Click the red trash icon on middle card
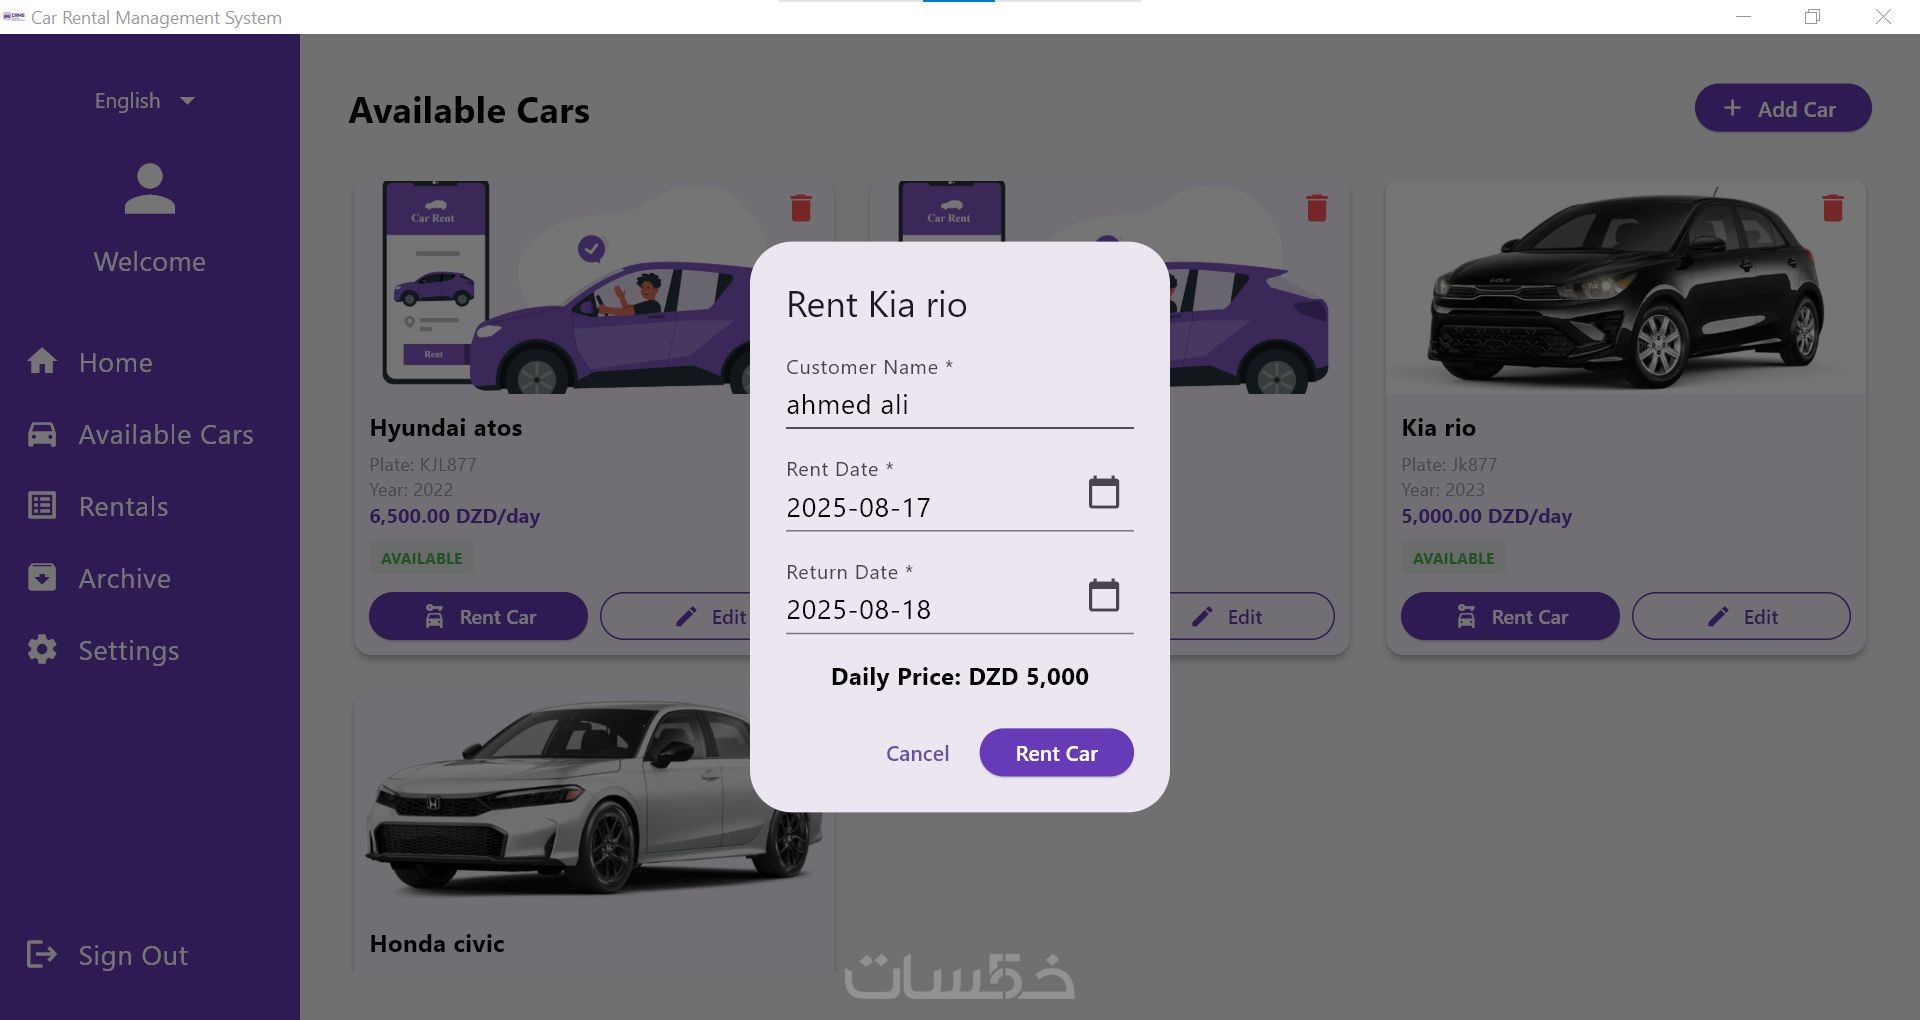 point(1317,208)
